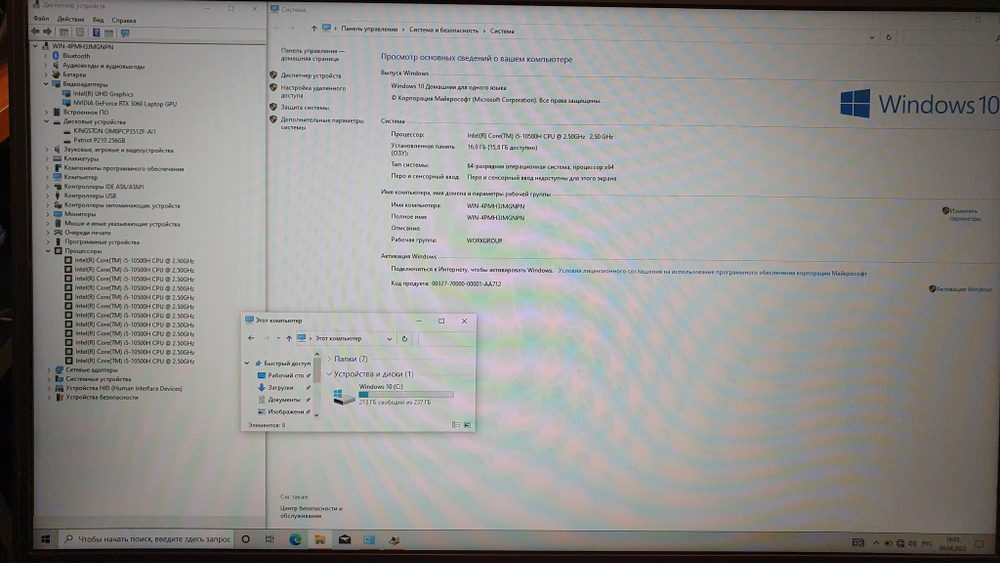1000x563 pixels.
Task: Open address dropdown in Этот компьютер window
Action: pos(389,339)
